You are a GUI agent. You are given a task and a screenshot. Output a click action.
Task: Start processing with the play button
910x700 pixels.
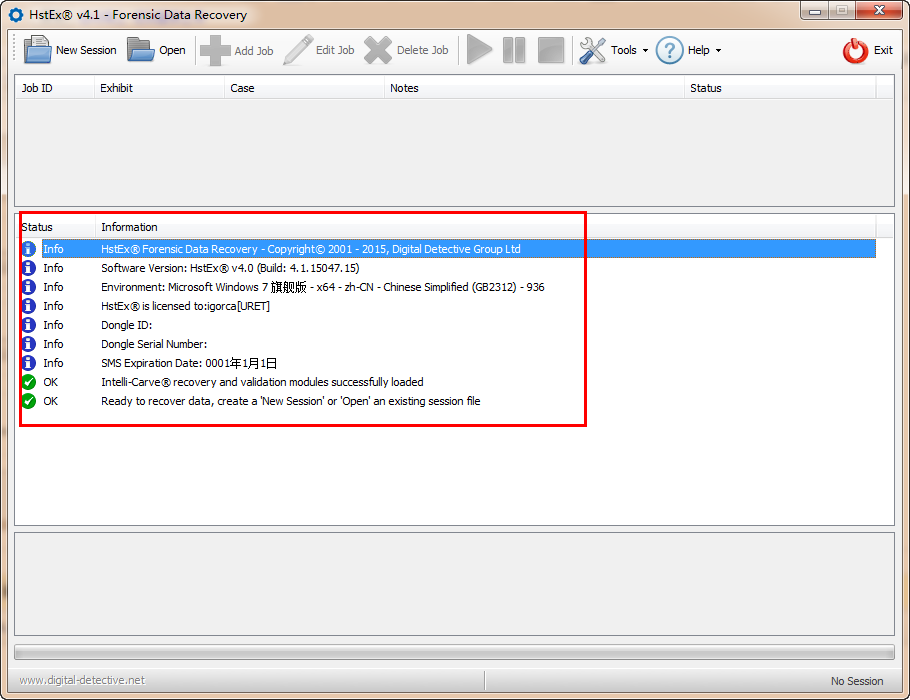(x=479, y=50)
